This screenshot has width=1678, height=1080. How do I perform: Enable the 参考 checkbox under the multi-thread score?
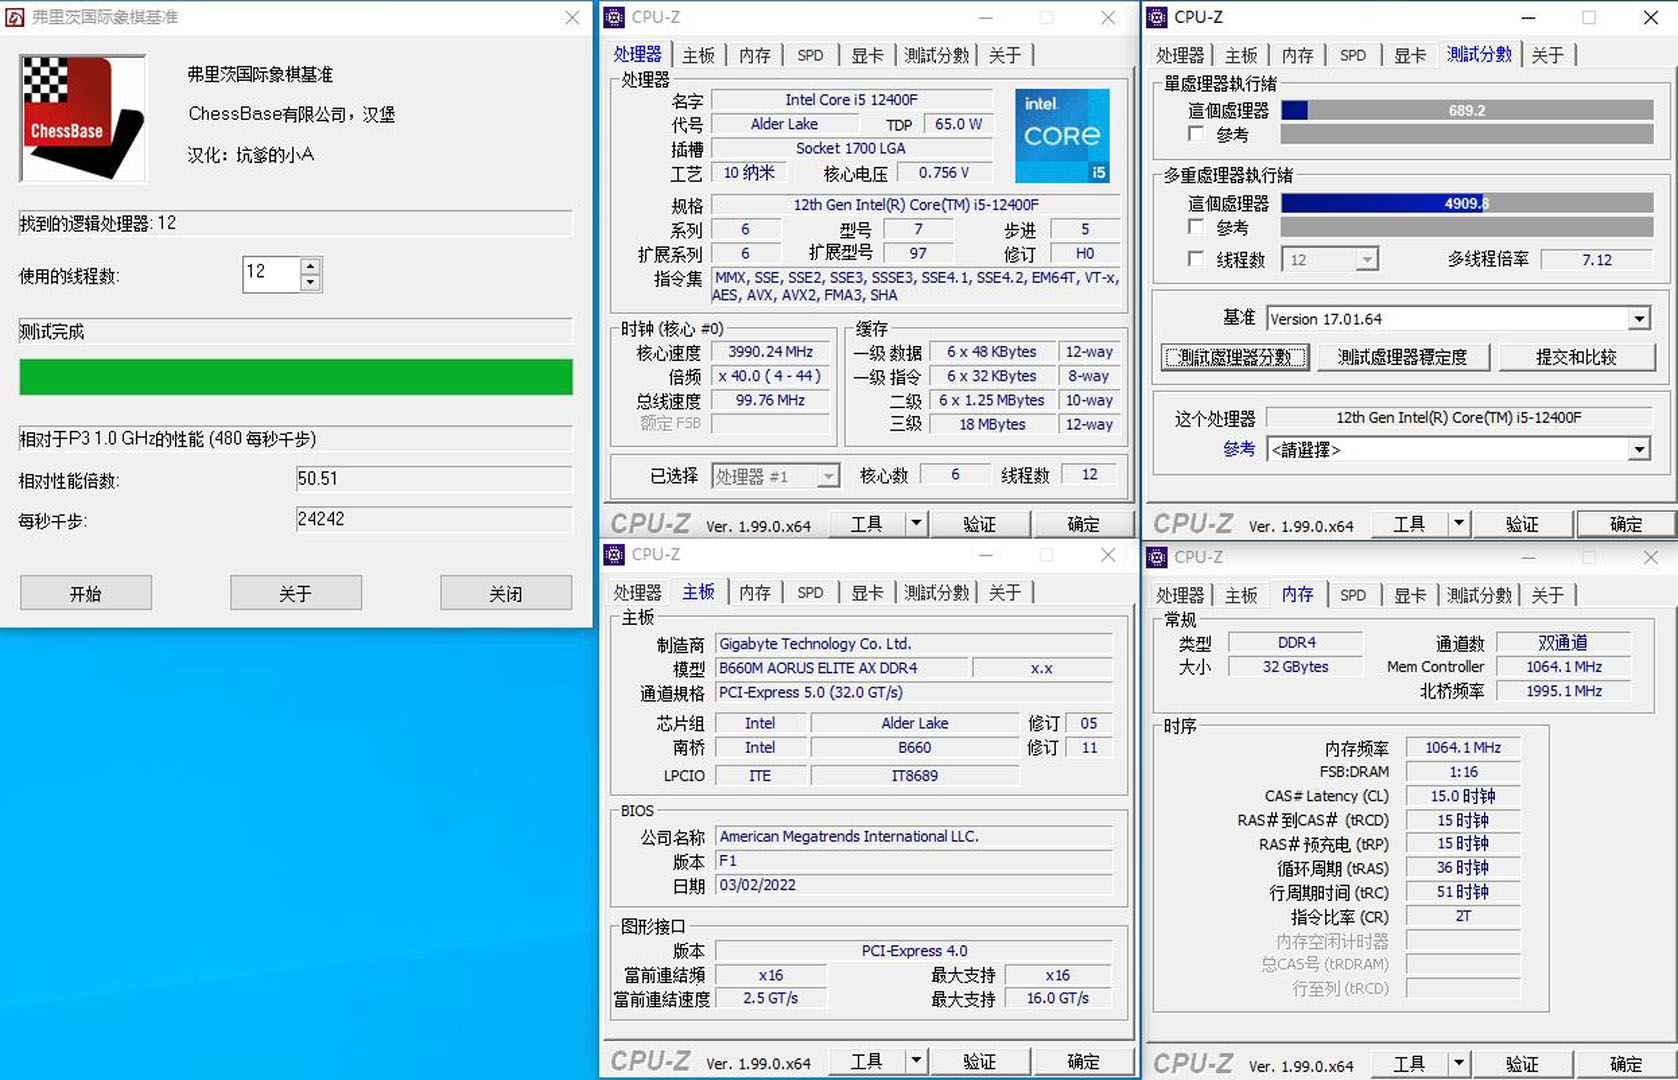click(x=1196, y=227)
